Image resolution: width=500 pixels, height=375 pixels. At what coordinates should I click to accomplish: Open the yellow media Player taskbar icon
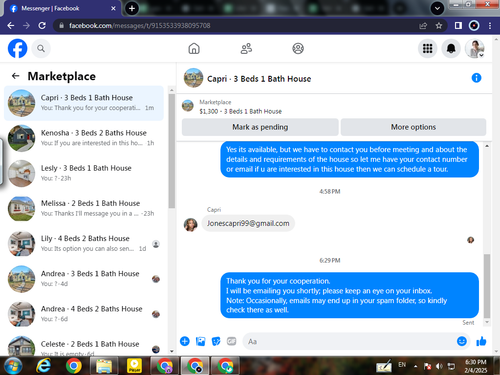pos(134,366)
